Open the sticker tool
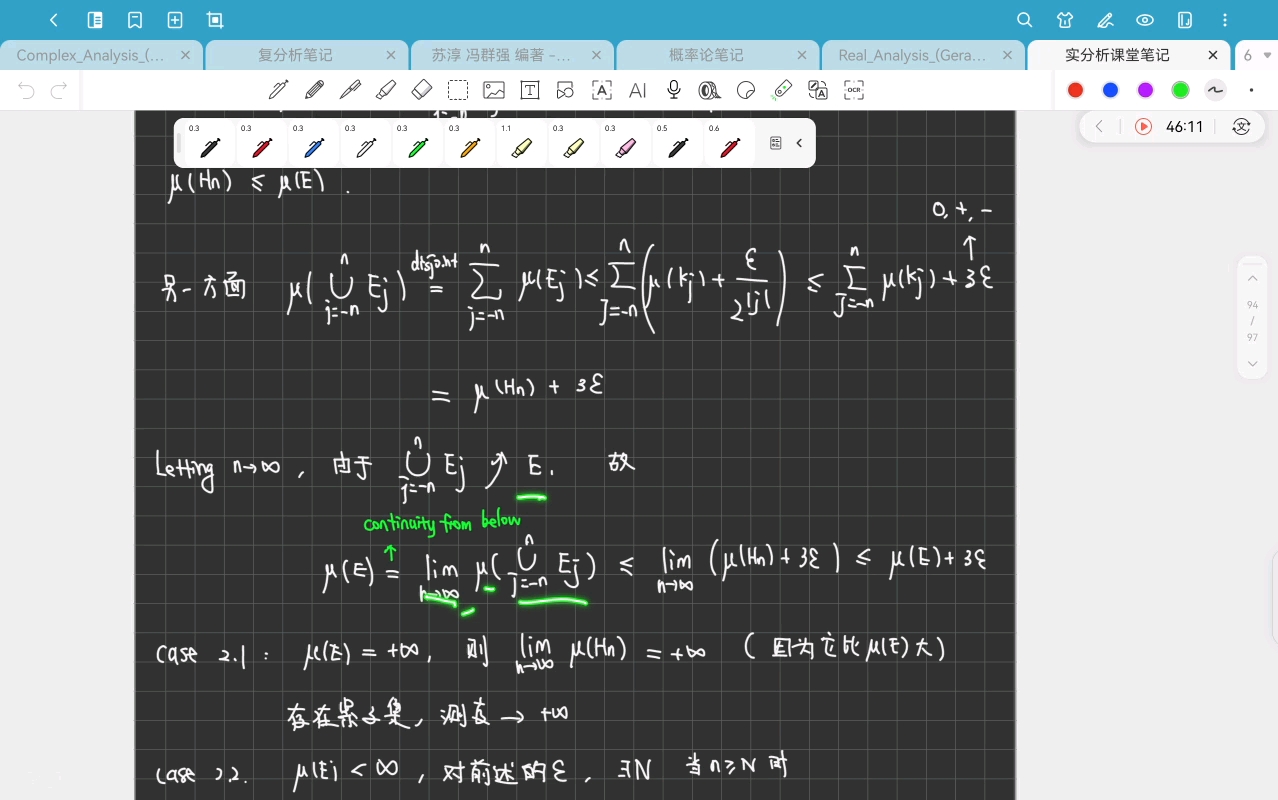 click(746, 90)
